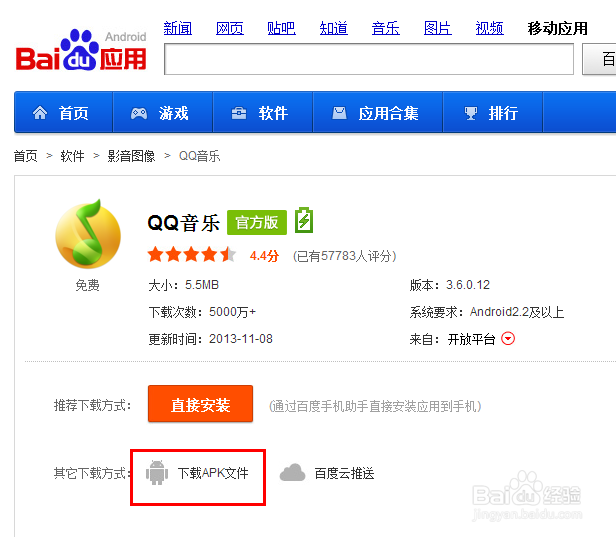
Task: Open the 新闻 link
Action: [x=178, y=28]
